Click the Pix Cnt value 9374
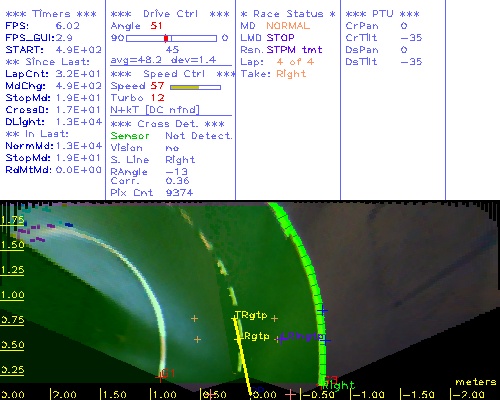 pos(179,193)
